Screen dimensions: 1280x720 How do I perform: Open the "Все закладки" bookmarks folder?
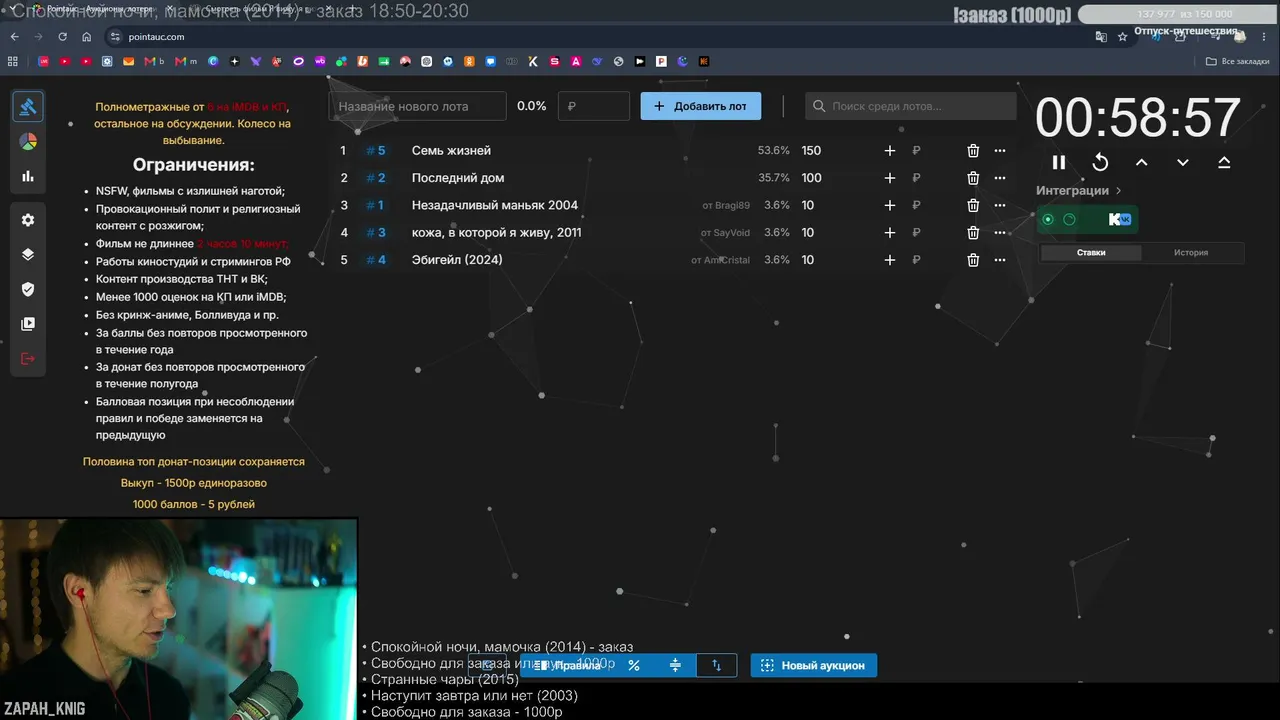(x=1238, y=61)
